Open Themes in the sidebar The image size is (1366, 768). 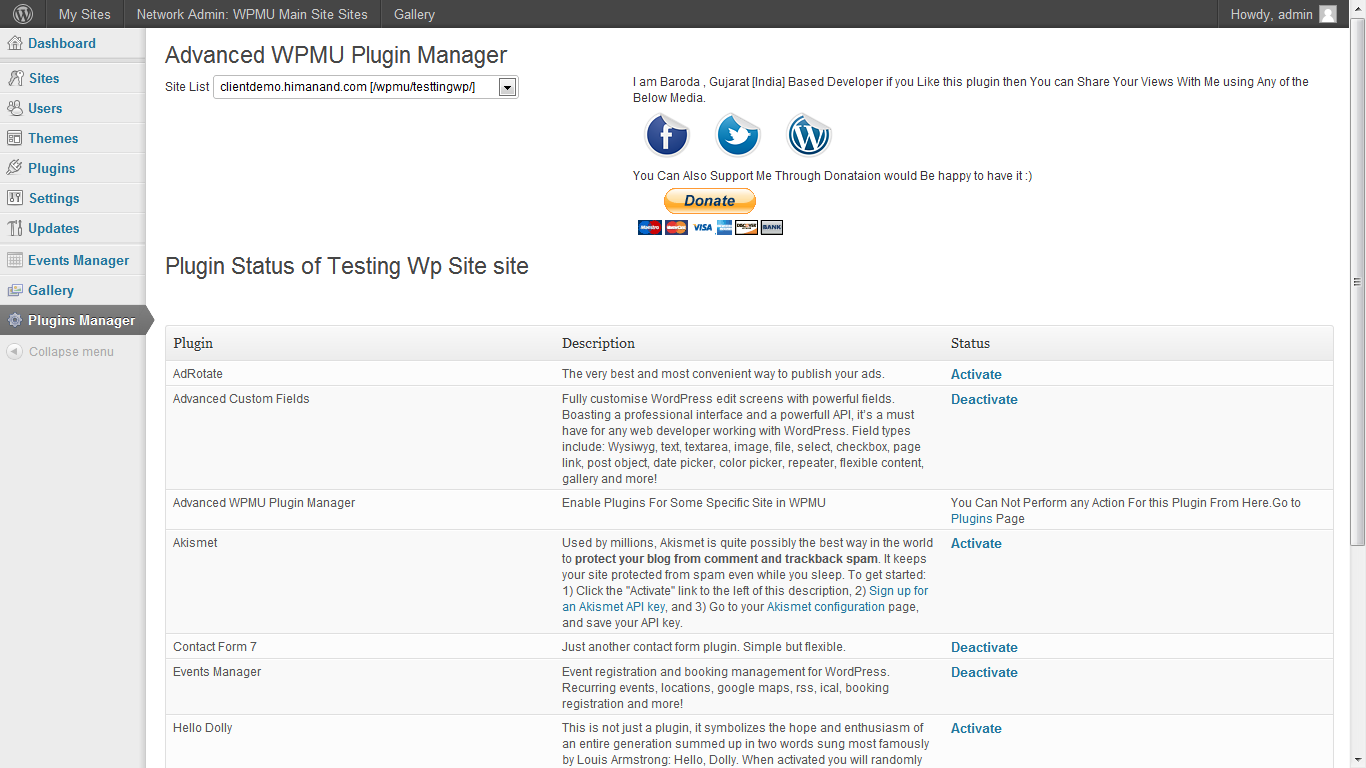53,138
